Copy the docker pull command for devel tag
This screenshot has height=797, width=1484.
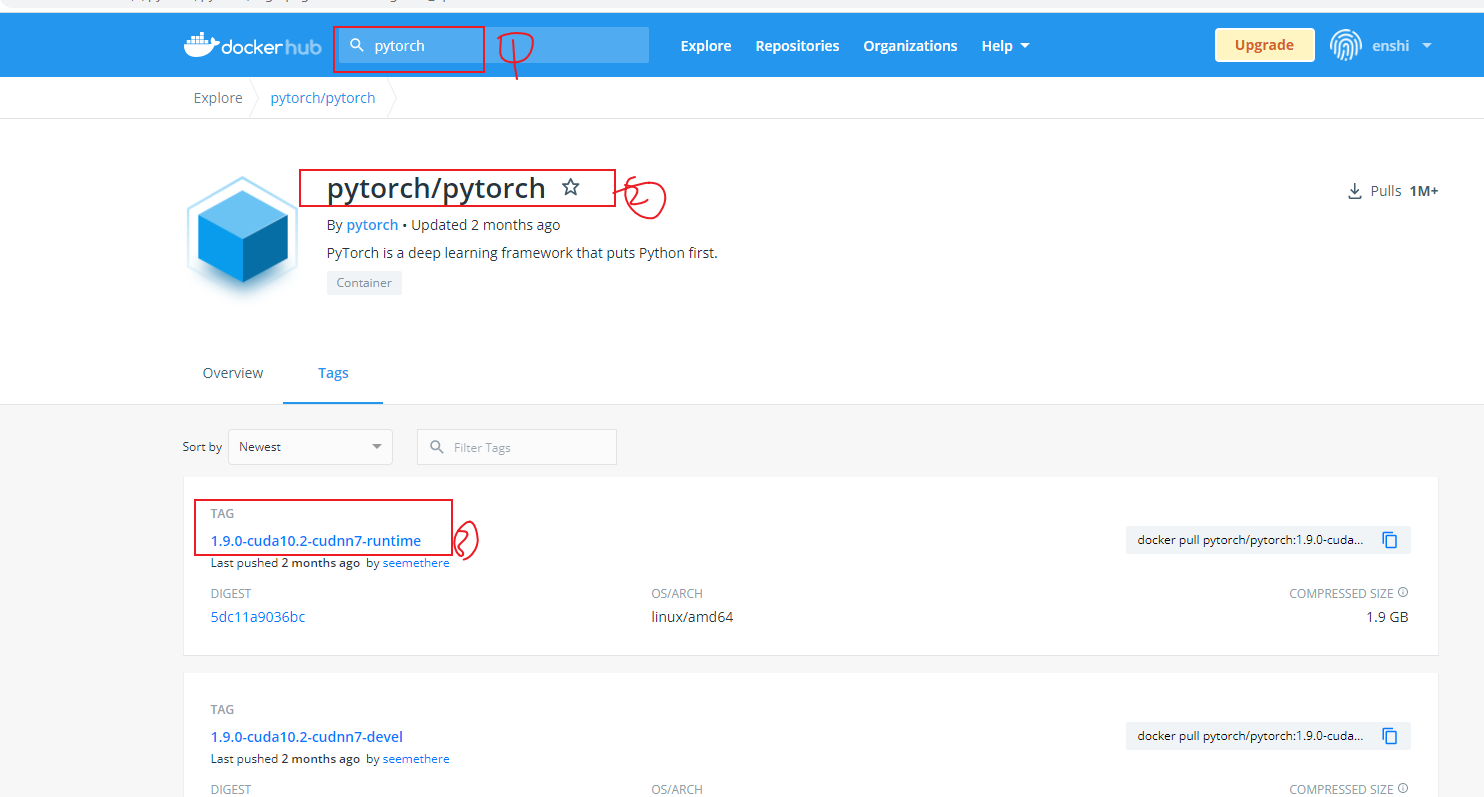[1390, 735]
